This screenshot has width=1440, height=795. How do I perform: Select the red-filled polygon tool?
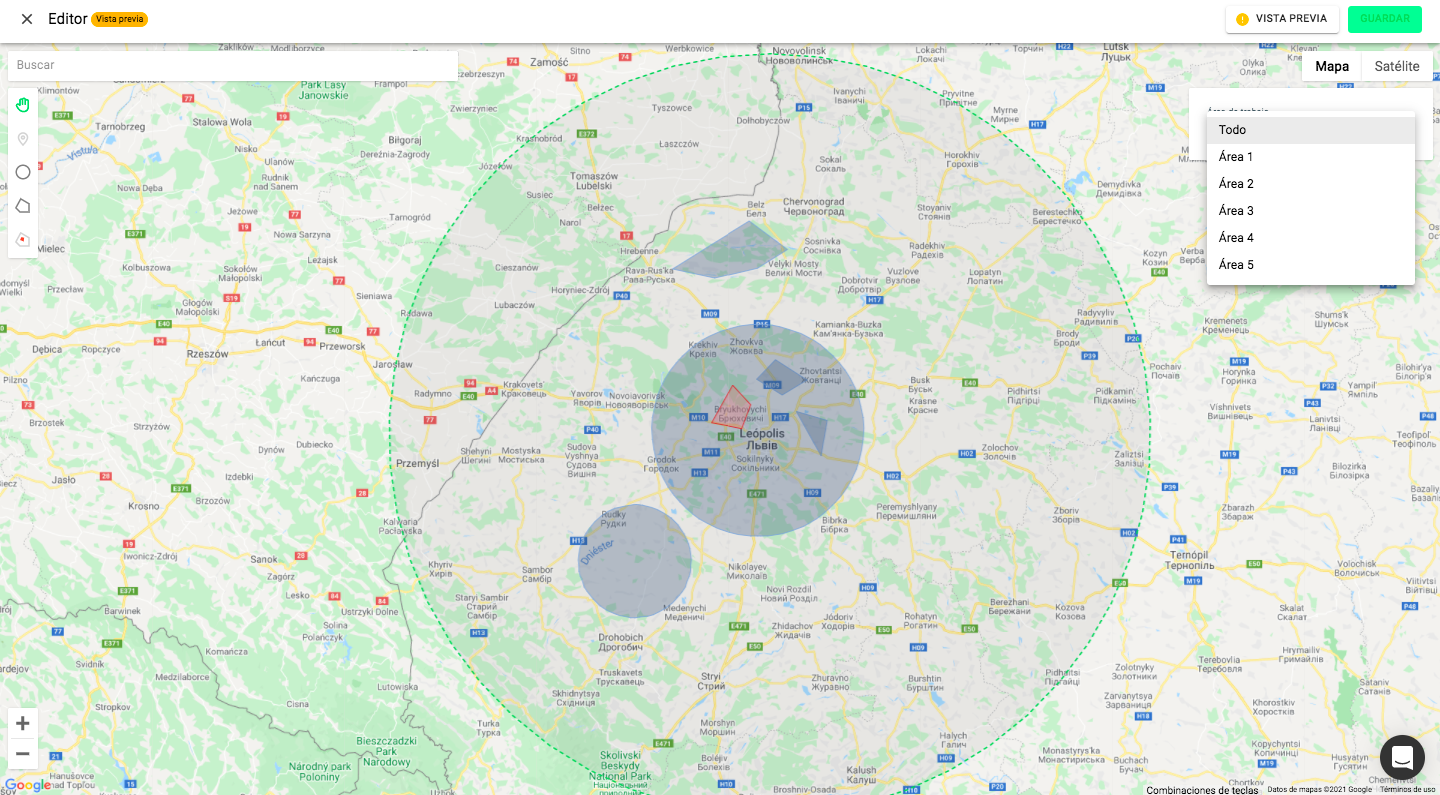(23, 240)
